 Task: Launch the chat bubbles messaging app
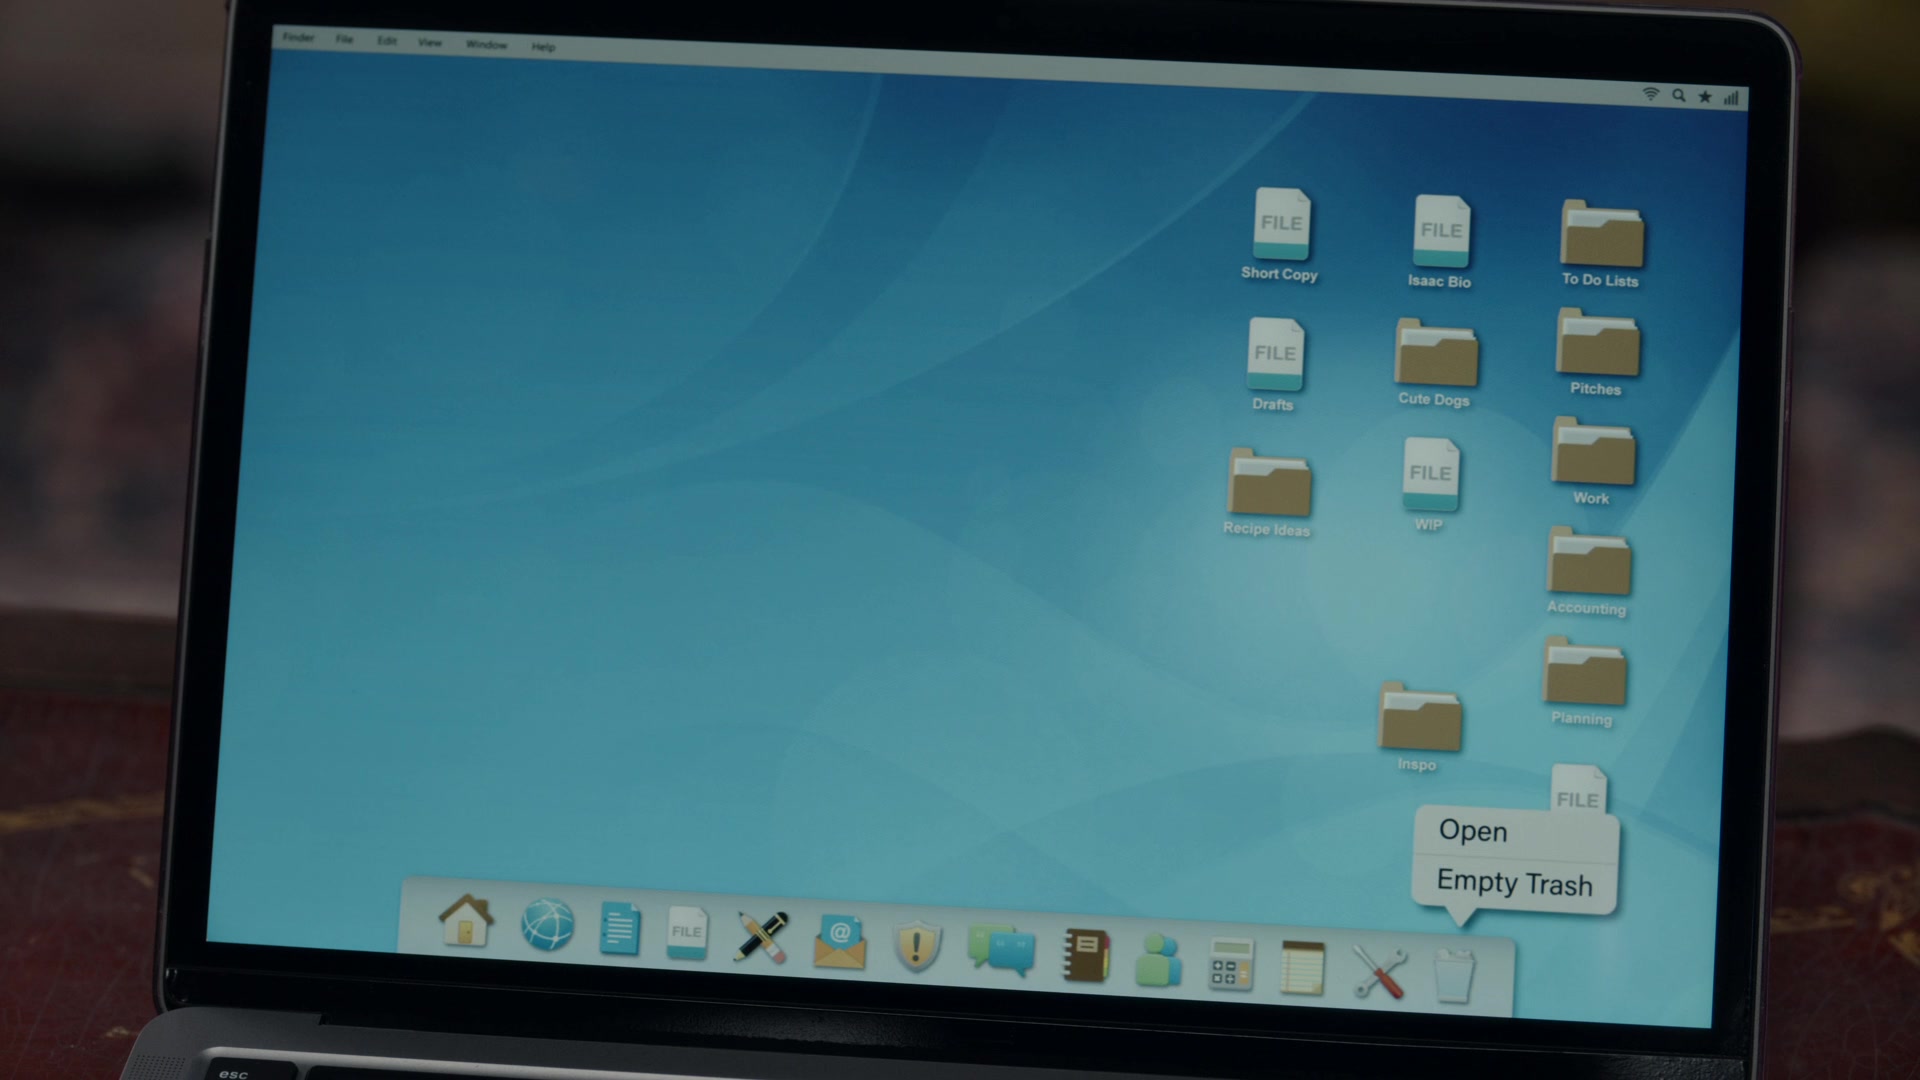[x=1001, y=950]
